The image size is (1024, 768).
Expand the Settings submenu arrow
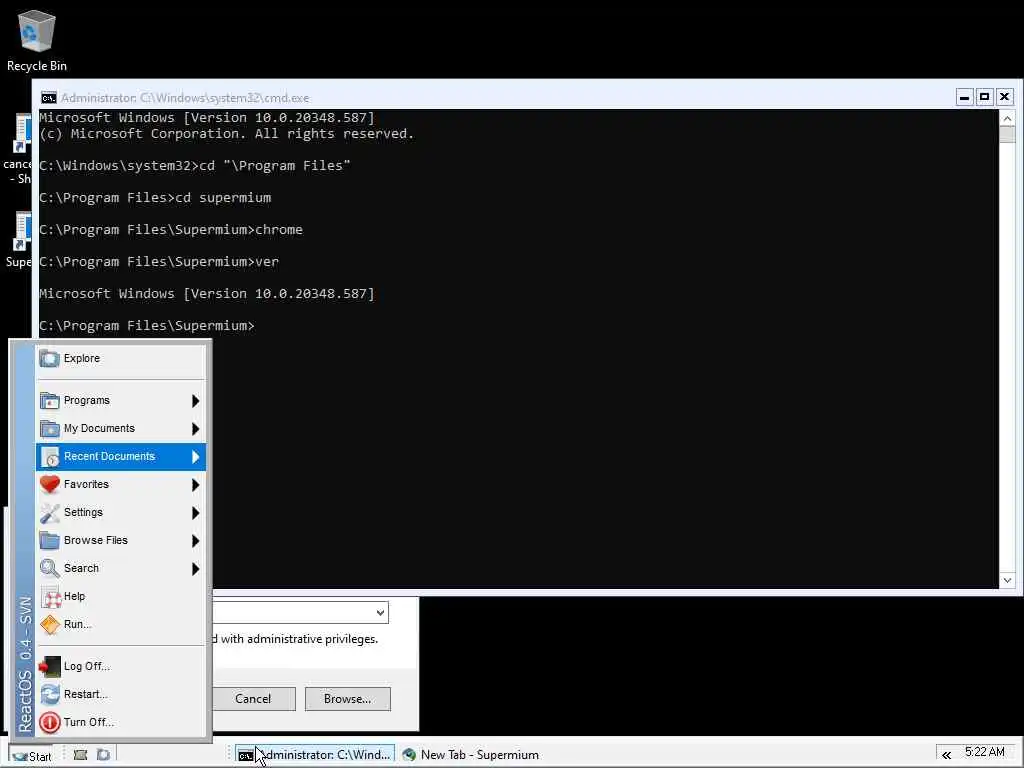point(195,513)
